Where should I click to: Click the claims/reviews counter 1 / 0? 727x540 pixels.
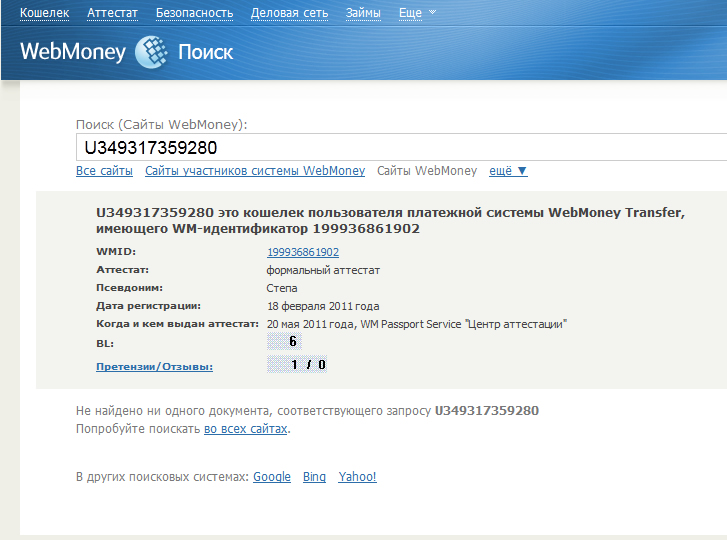pyautogui.click(x=297, y=364)
